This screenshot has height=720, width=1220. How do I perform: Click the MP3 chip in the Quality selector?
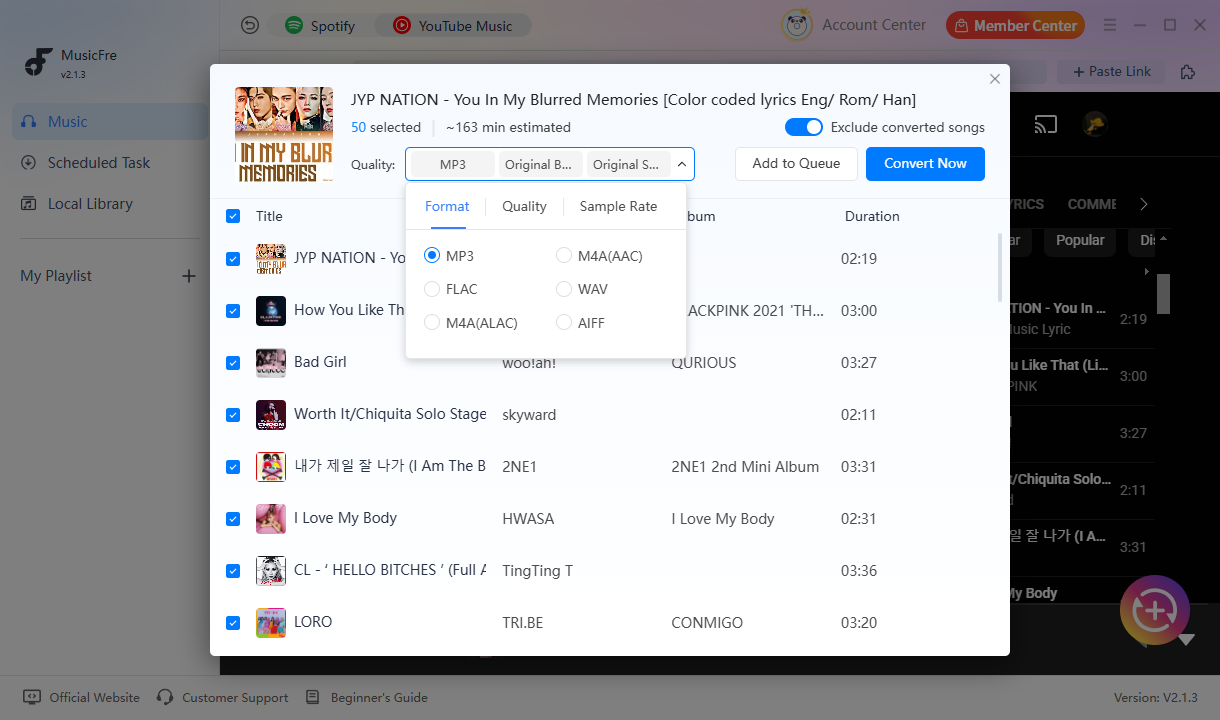[453, 164]
